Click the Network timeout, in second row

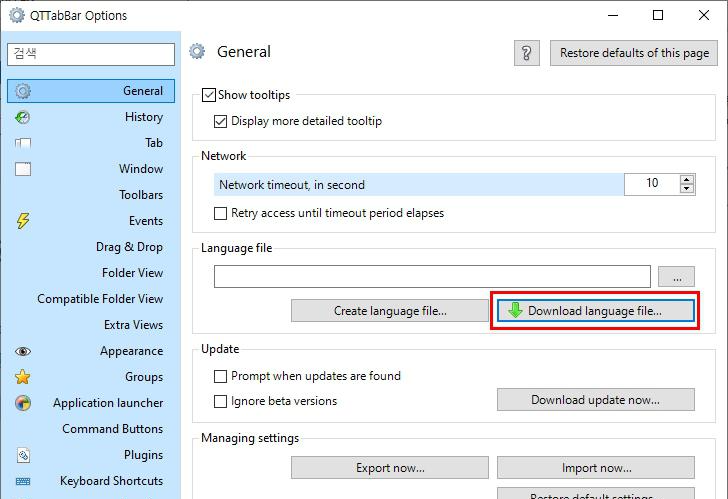[x=419, y=185]
